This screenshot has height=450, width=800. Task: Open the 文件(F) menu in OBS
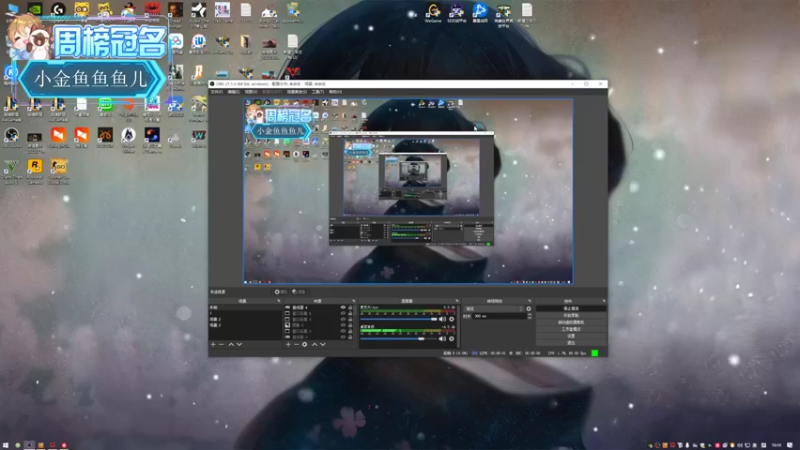(x=217, y=92)
